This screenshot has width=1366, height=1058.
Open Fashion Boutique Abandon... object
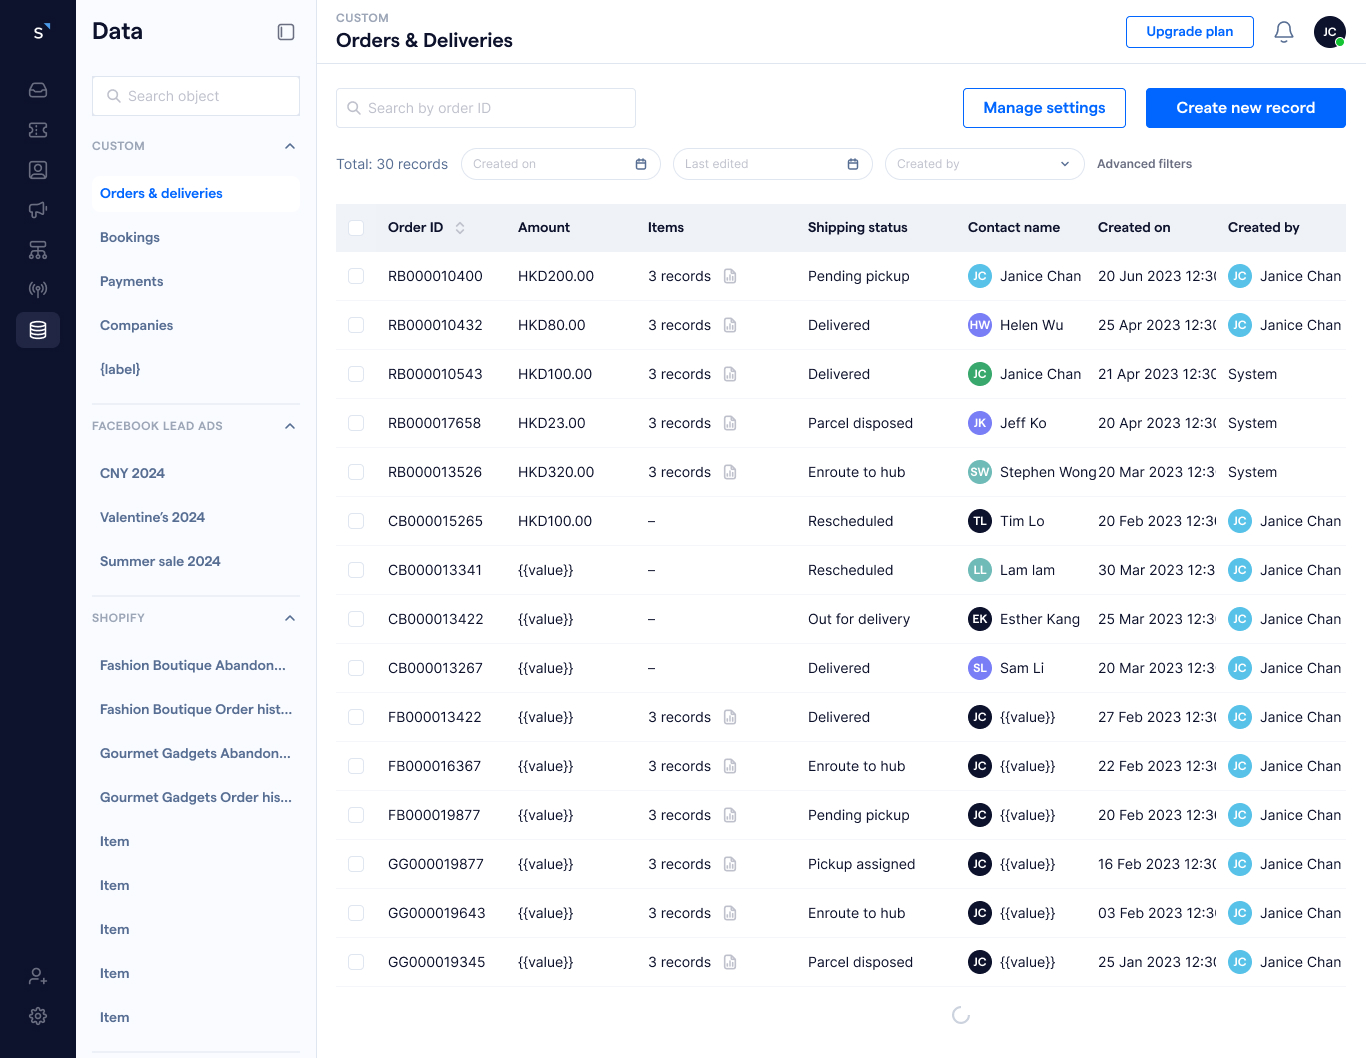pos(196,666)
